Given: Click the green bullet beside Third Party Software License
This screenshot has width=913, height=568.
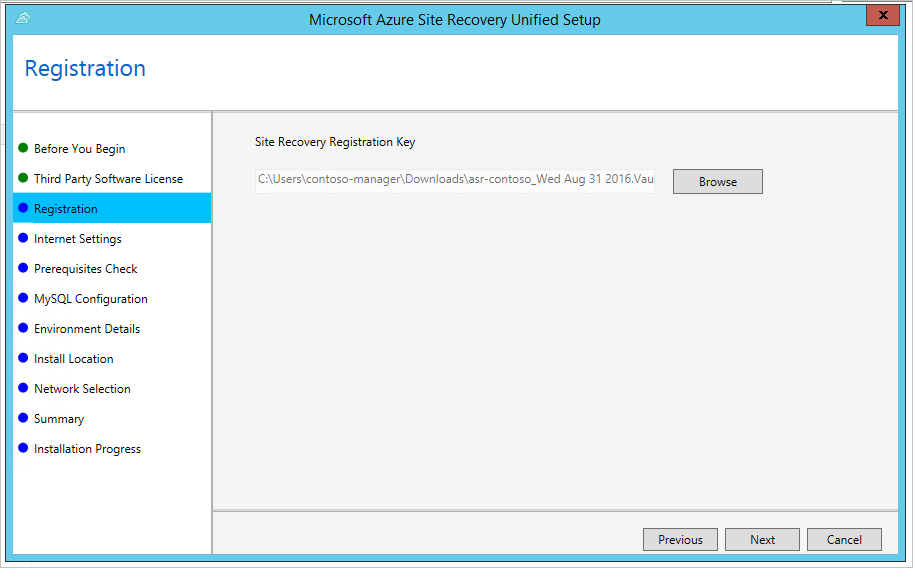Looking at the screenshot, I should 23,178.
